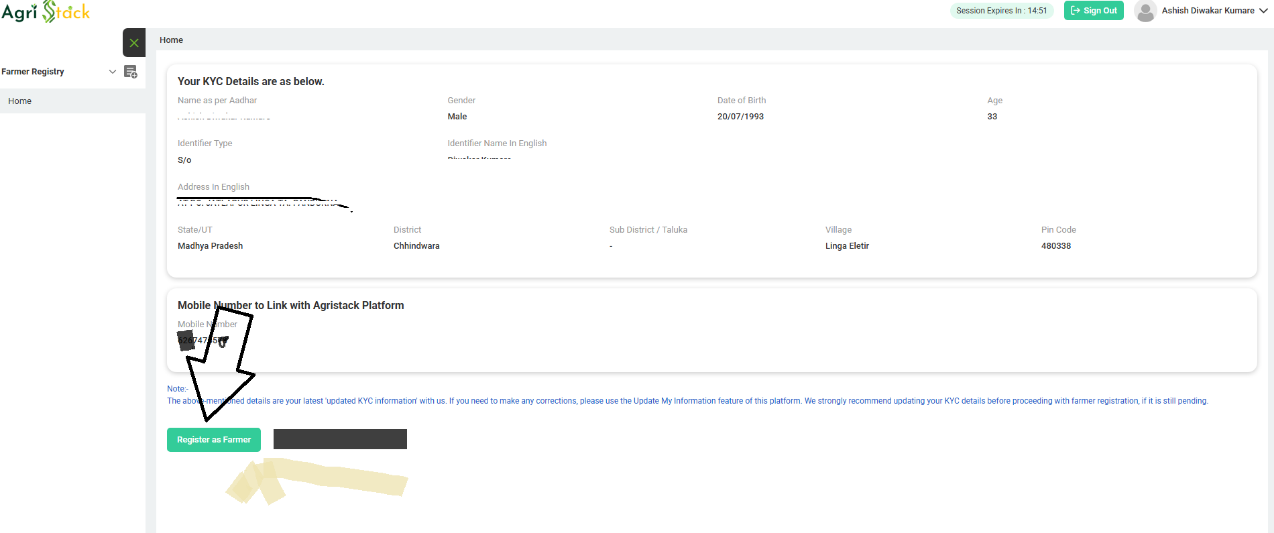Click the Madhya Pradesh state value
Image resolution: width=1274 pixels, height=533 pixels.
pos(210,246)
